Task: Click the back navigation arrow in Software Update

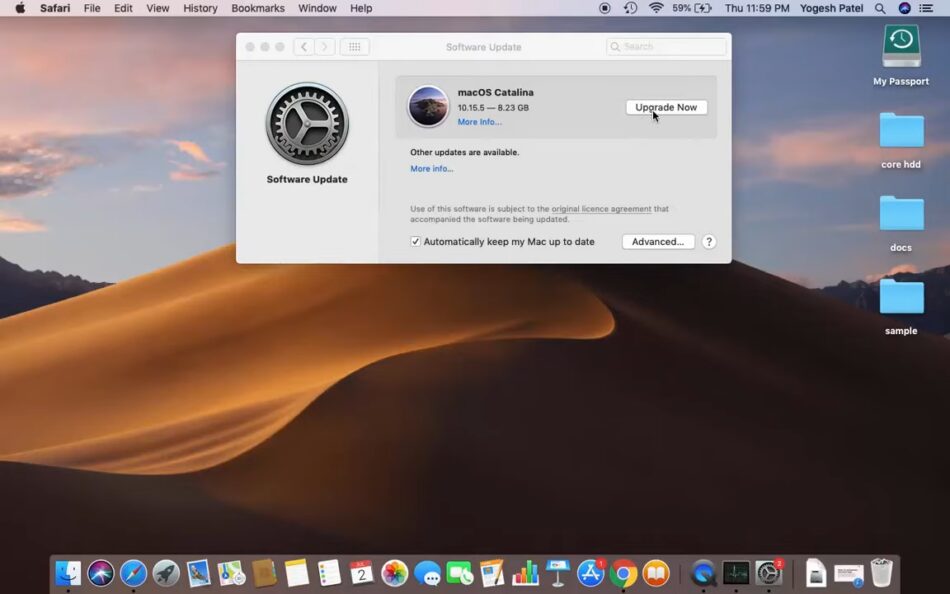Action: tap(303, 46)
